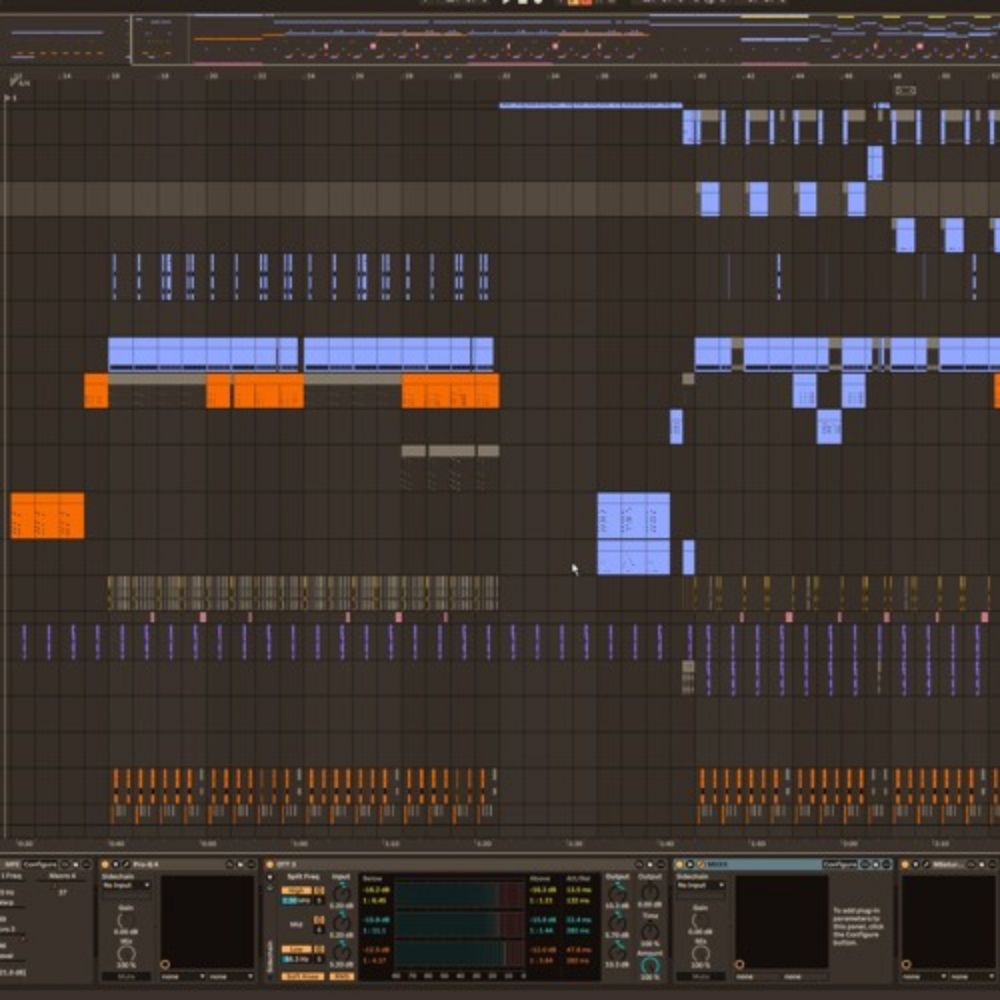Open Pro-Q 4 Sidechain No Input dropdown

click(x=126, y=885)
